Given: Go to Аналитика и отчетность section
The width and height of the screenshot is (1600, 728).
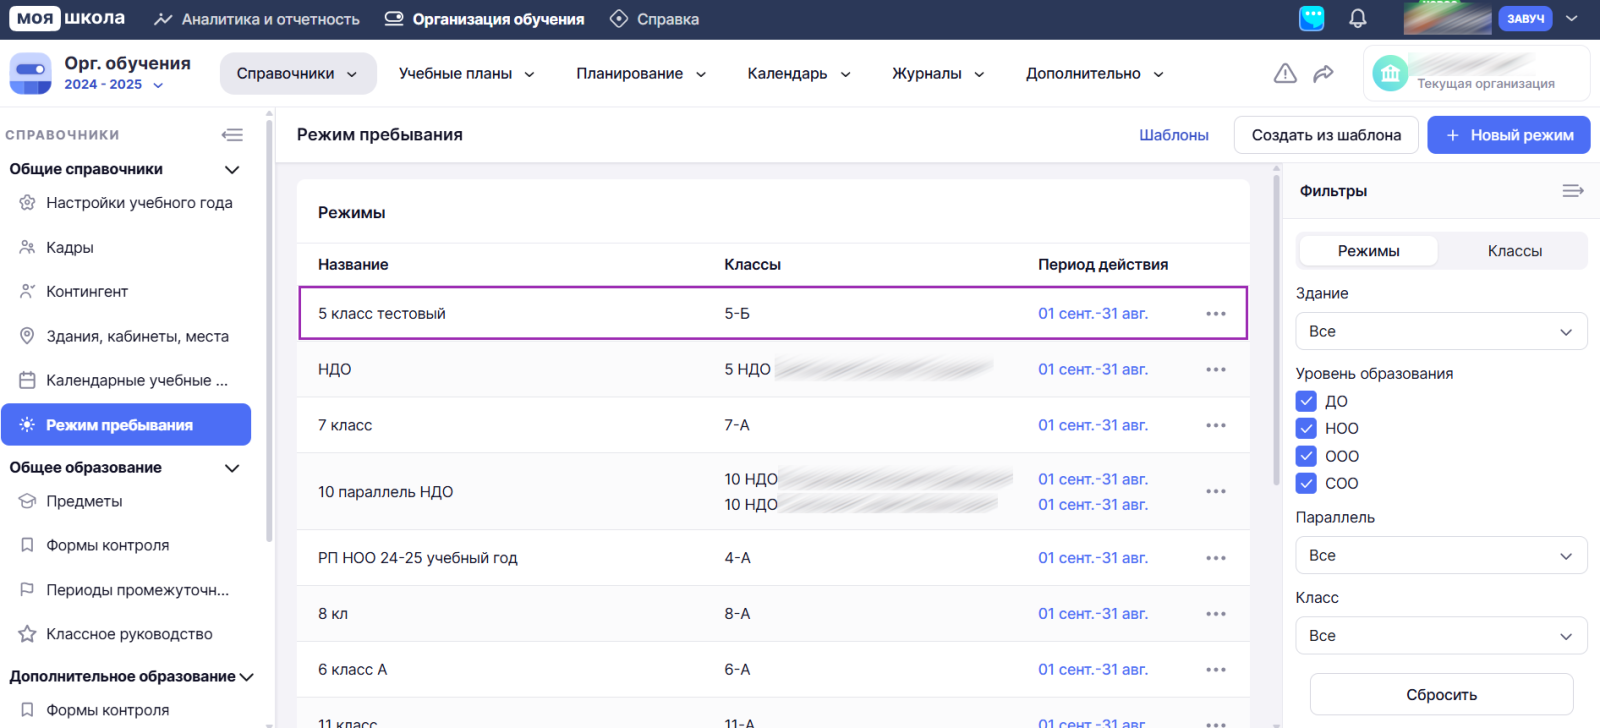Looking at the screenshot, I should coord(257,19).
